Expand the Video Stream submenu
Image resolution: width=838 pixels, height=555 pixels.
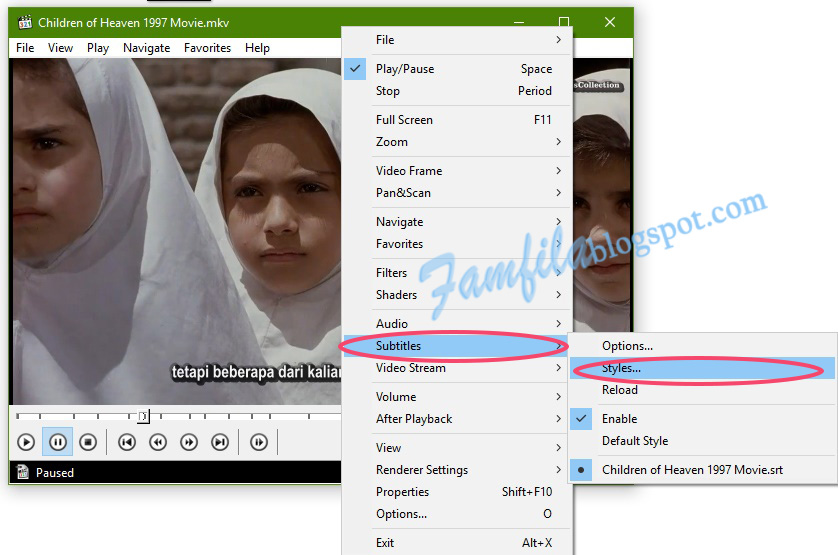pyautogui.click(x=457, y=368)
